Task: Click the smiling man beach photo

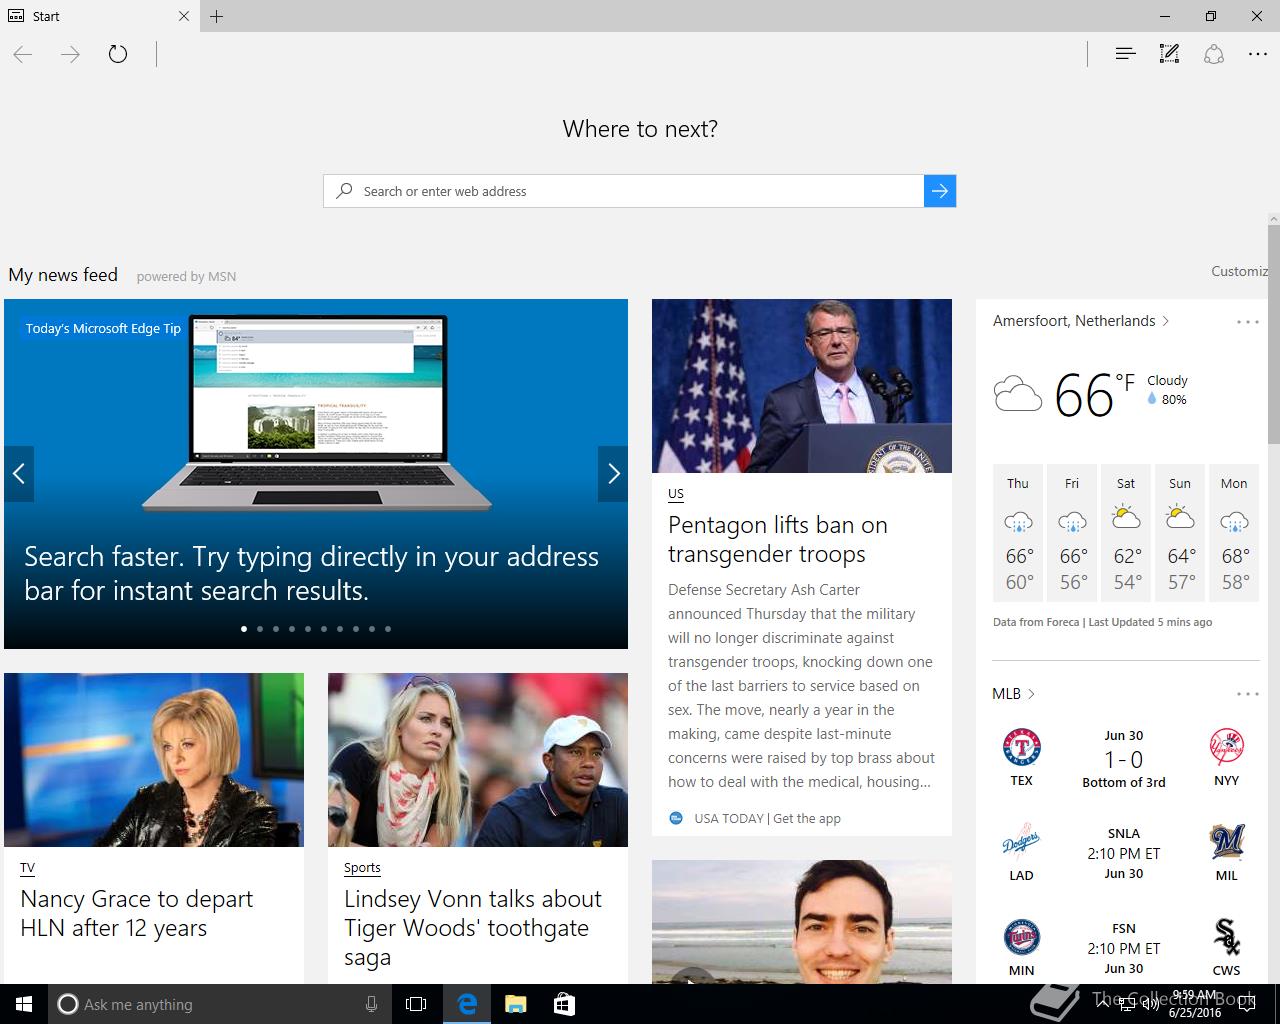Action: pos(802,922)
